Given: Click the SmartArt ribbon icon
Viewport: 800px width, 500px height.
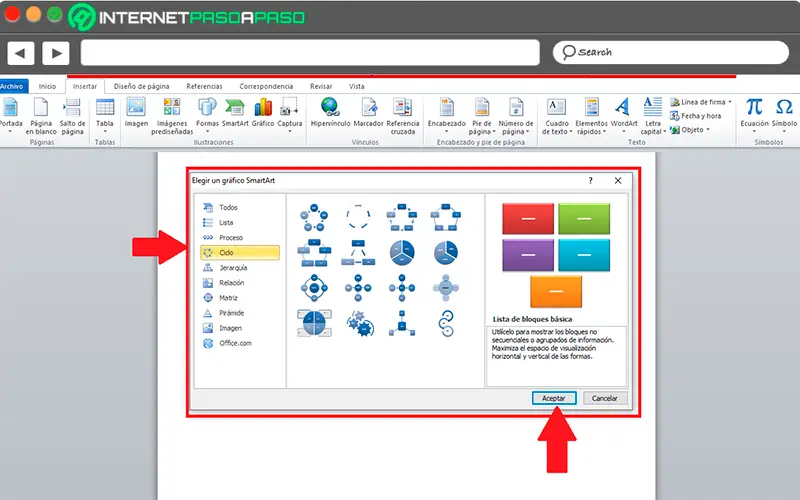Looking at the screenshot, I should tap(235, 108).
